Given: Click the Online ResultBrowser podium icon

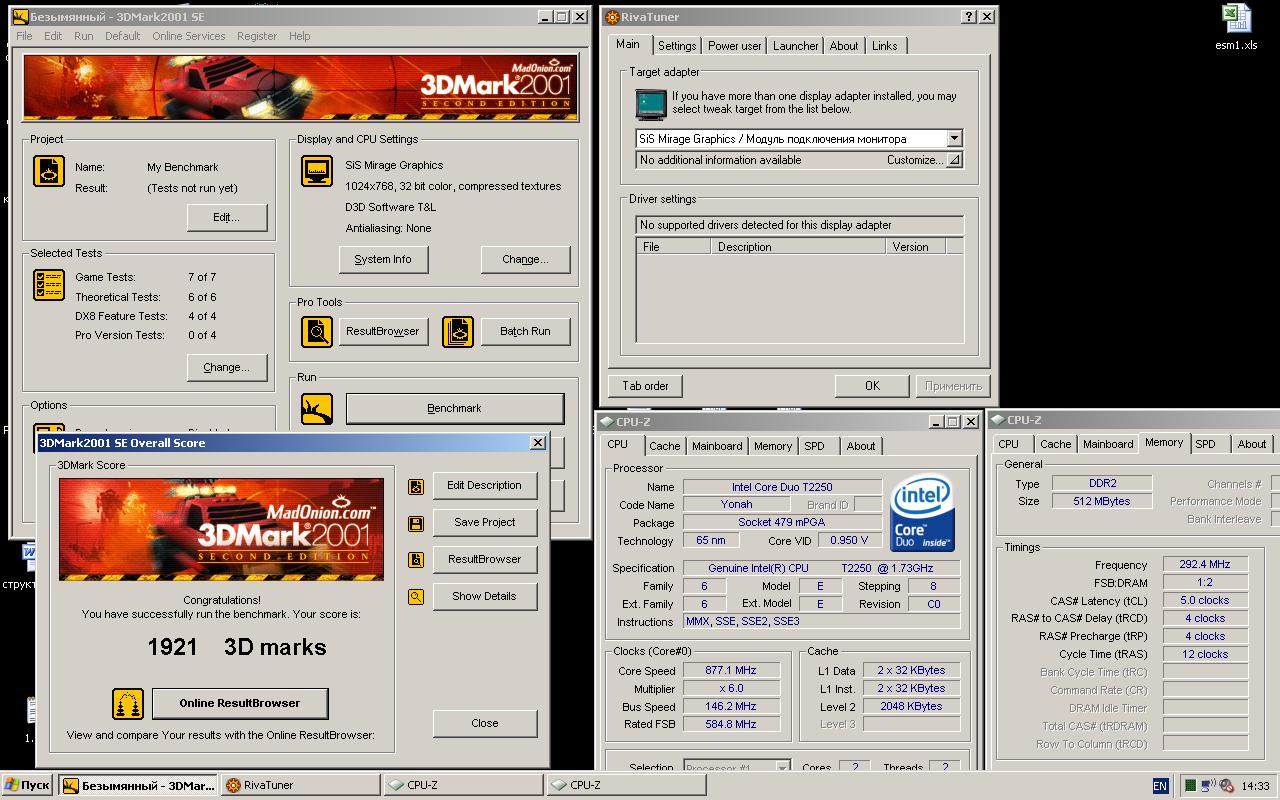Looking at the screenshot, I should coord(128,704).
